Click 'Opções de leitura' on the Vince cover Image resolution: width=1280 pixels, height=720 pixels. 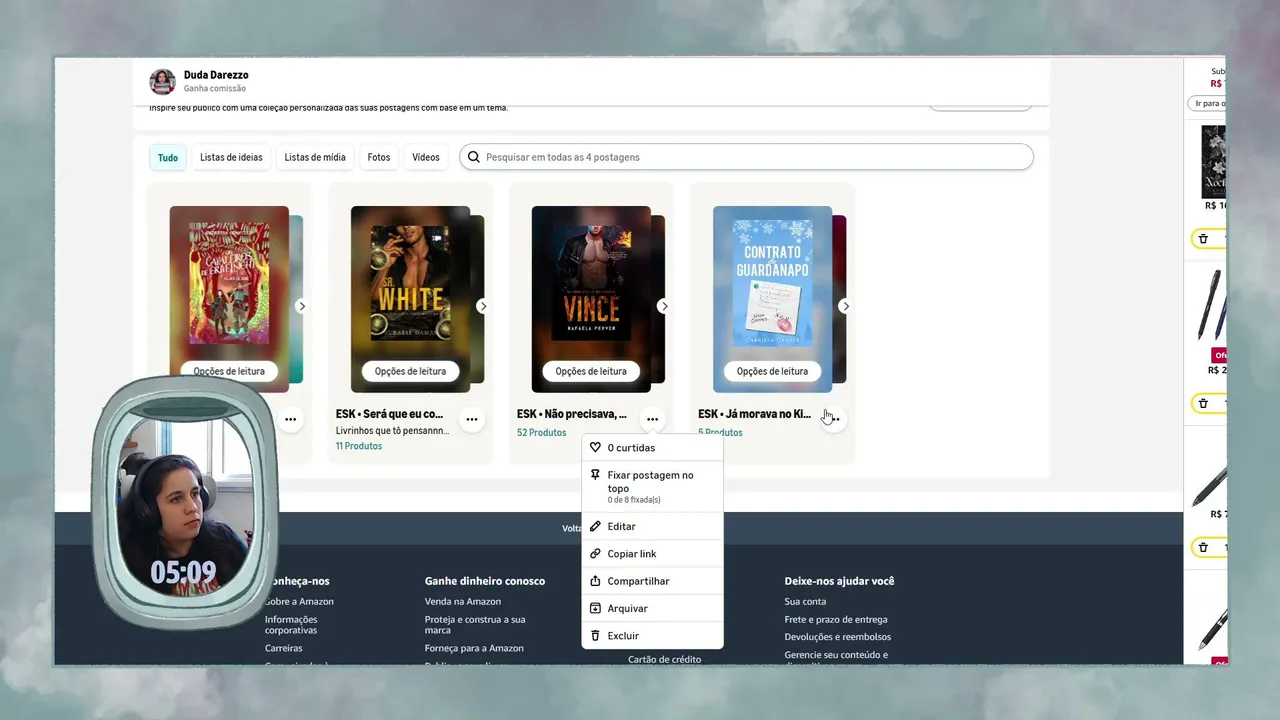(591, 371)
